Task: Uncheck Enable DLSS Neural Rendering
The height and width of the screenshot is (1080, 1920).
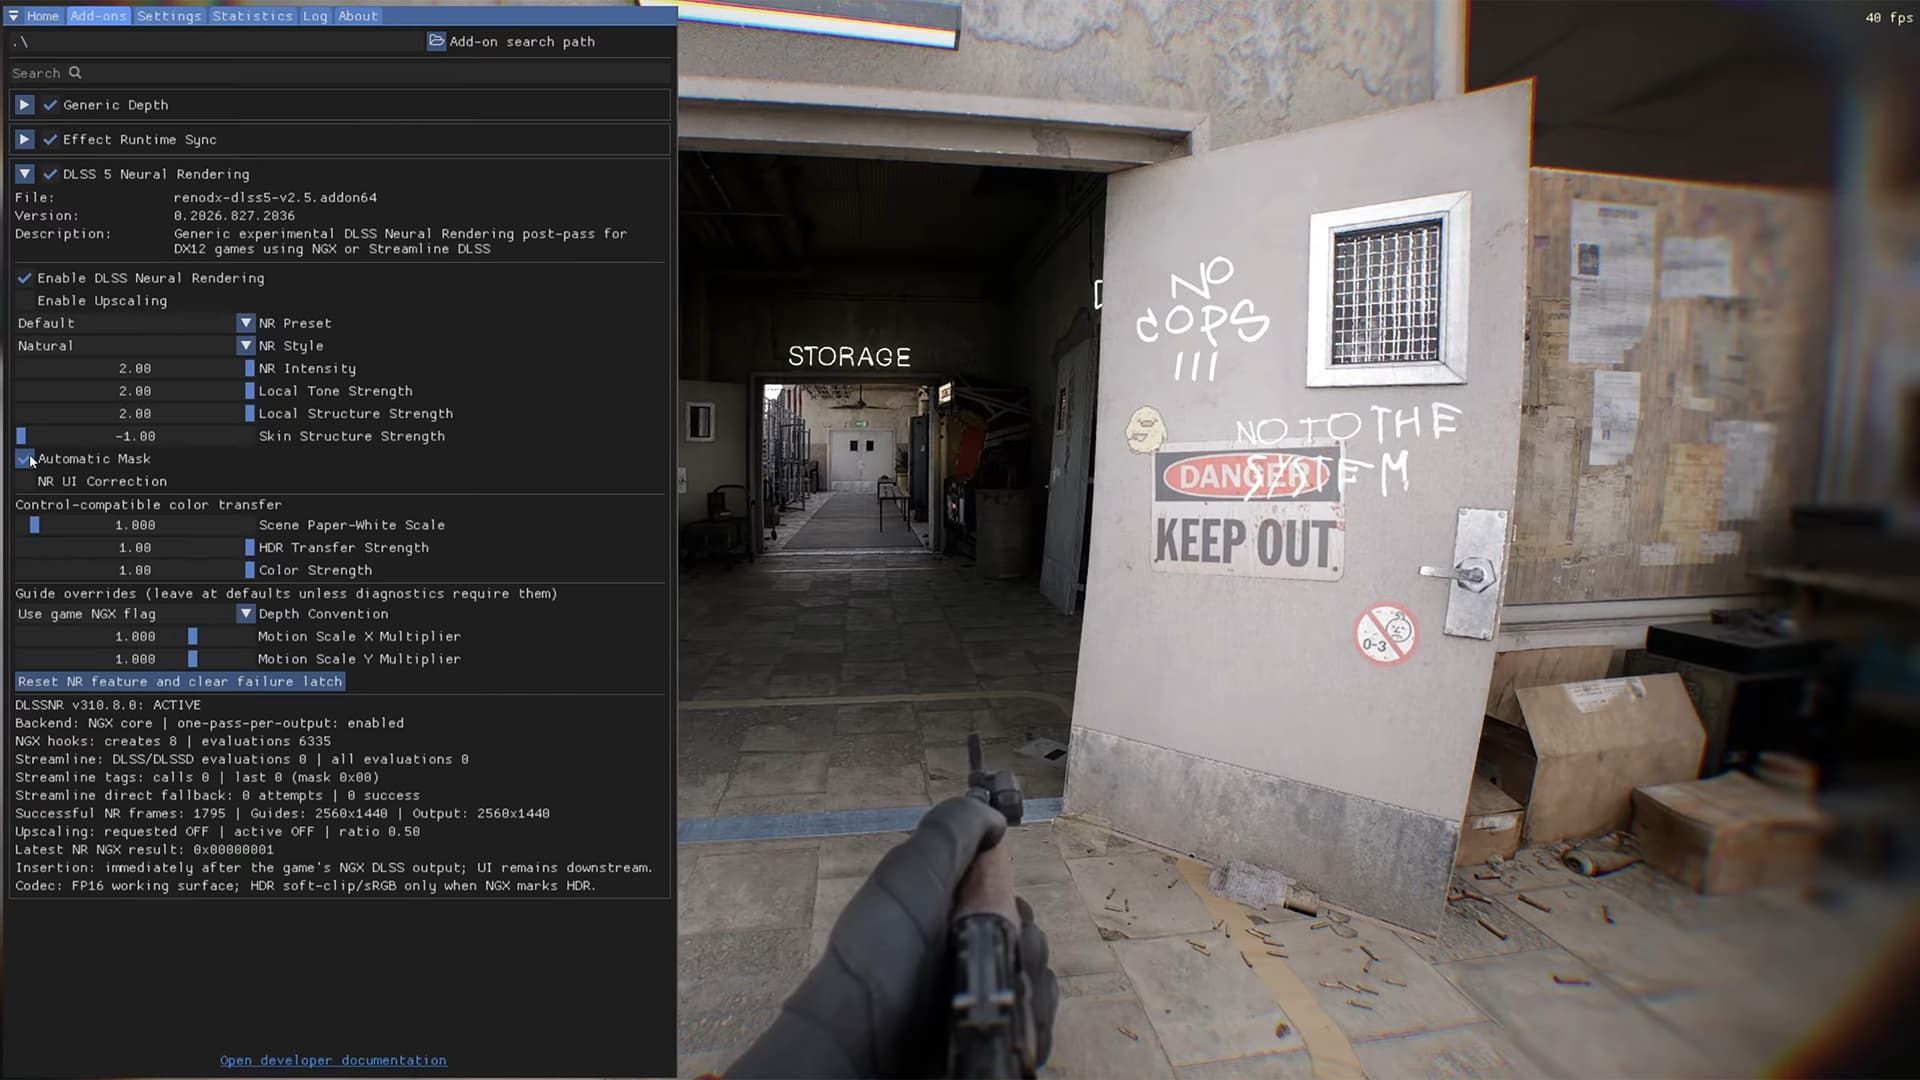Action: coord(24,278)
